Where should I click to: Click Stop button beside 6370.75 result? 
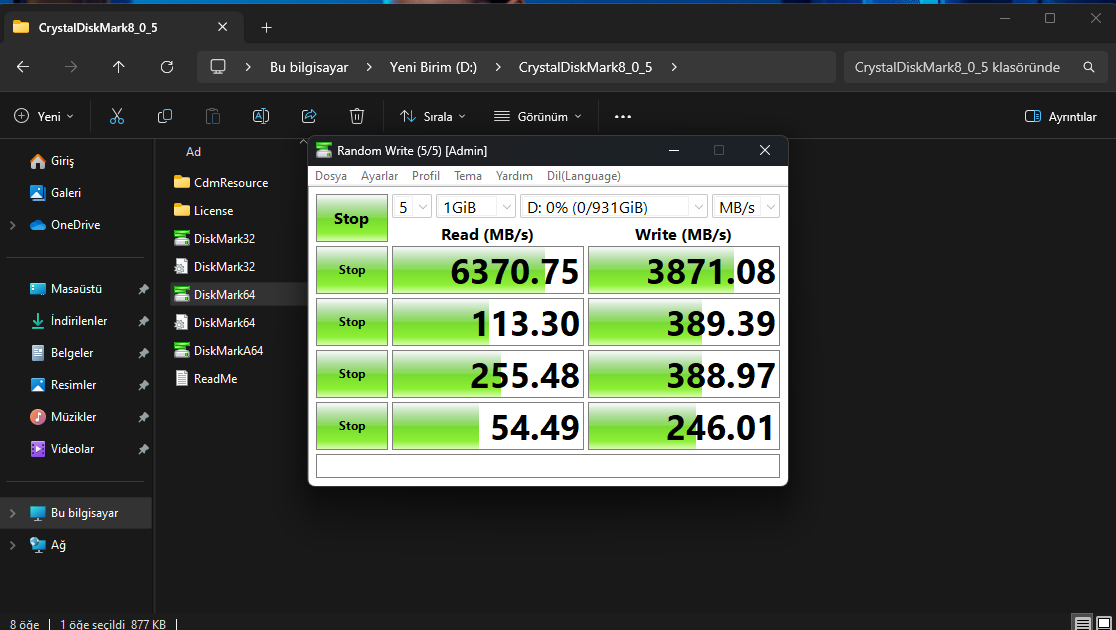352,270
